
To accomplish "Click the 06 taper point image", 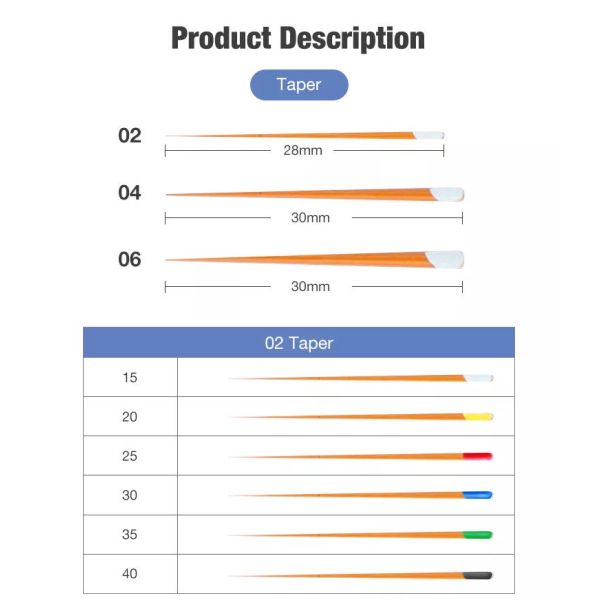I will pos(314,259).
